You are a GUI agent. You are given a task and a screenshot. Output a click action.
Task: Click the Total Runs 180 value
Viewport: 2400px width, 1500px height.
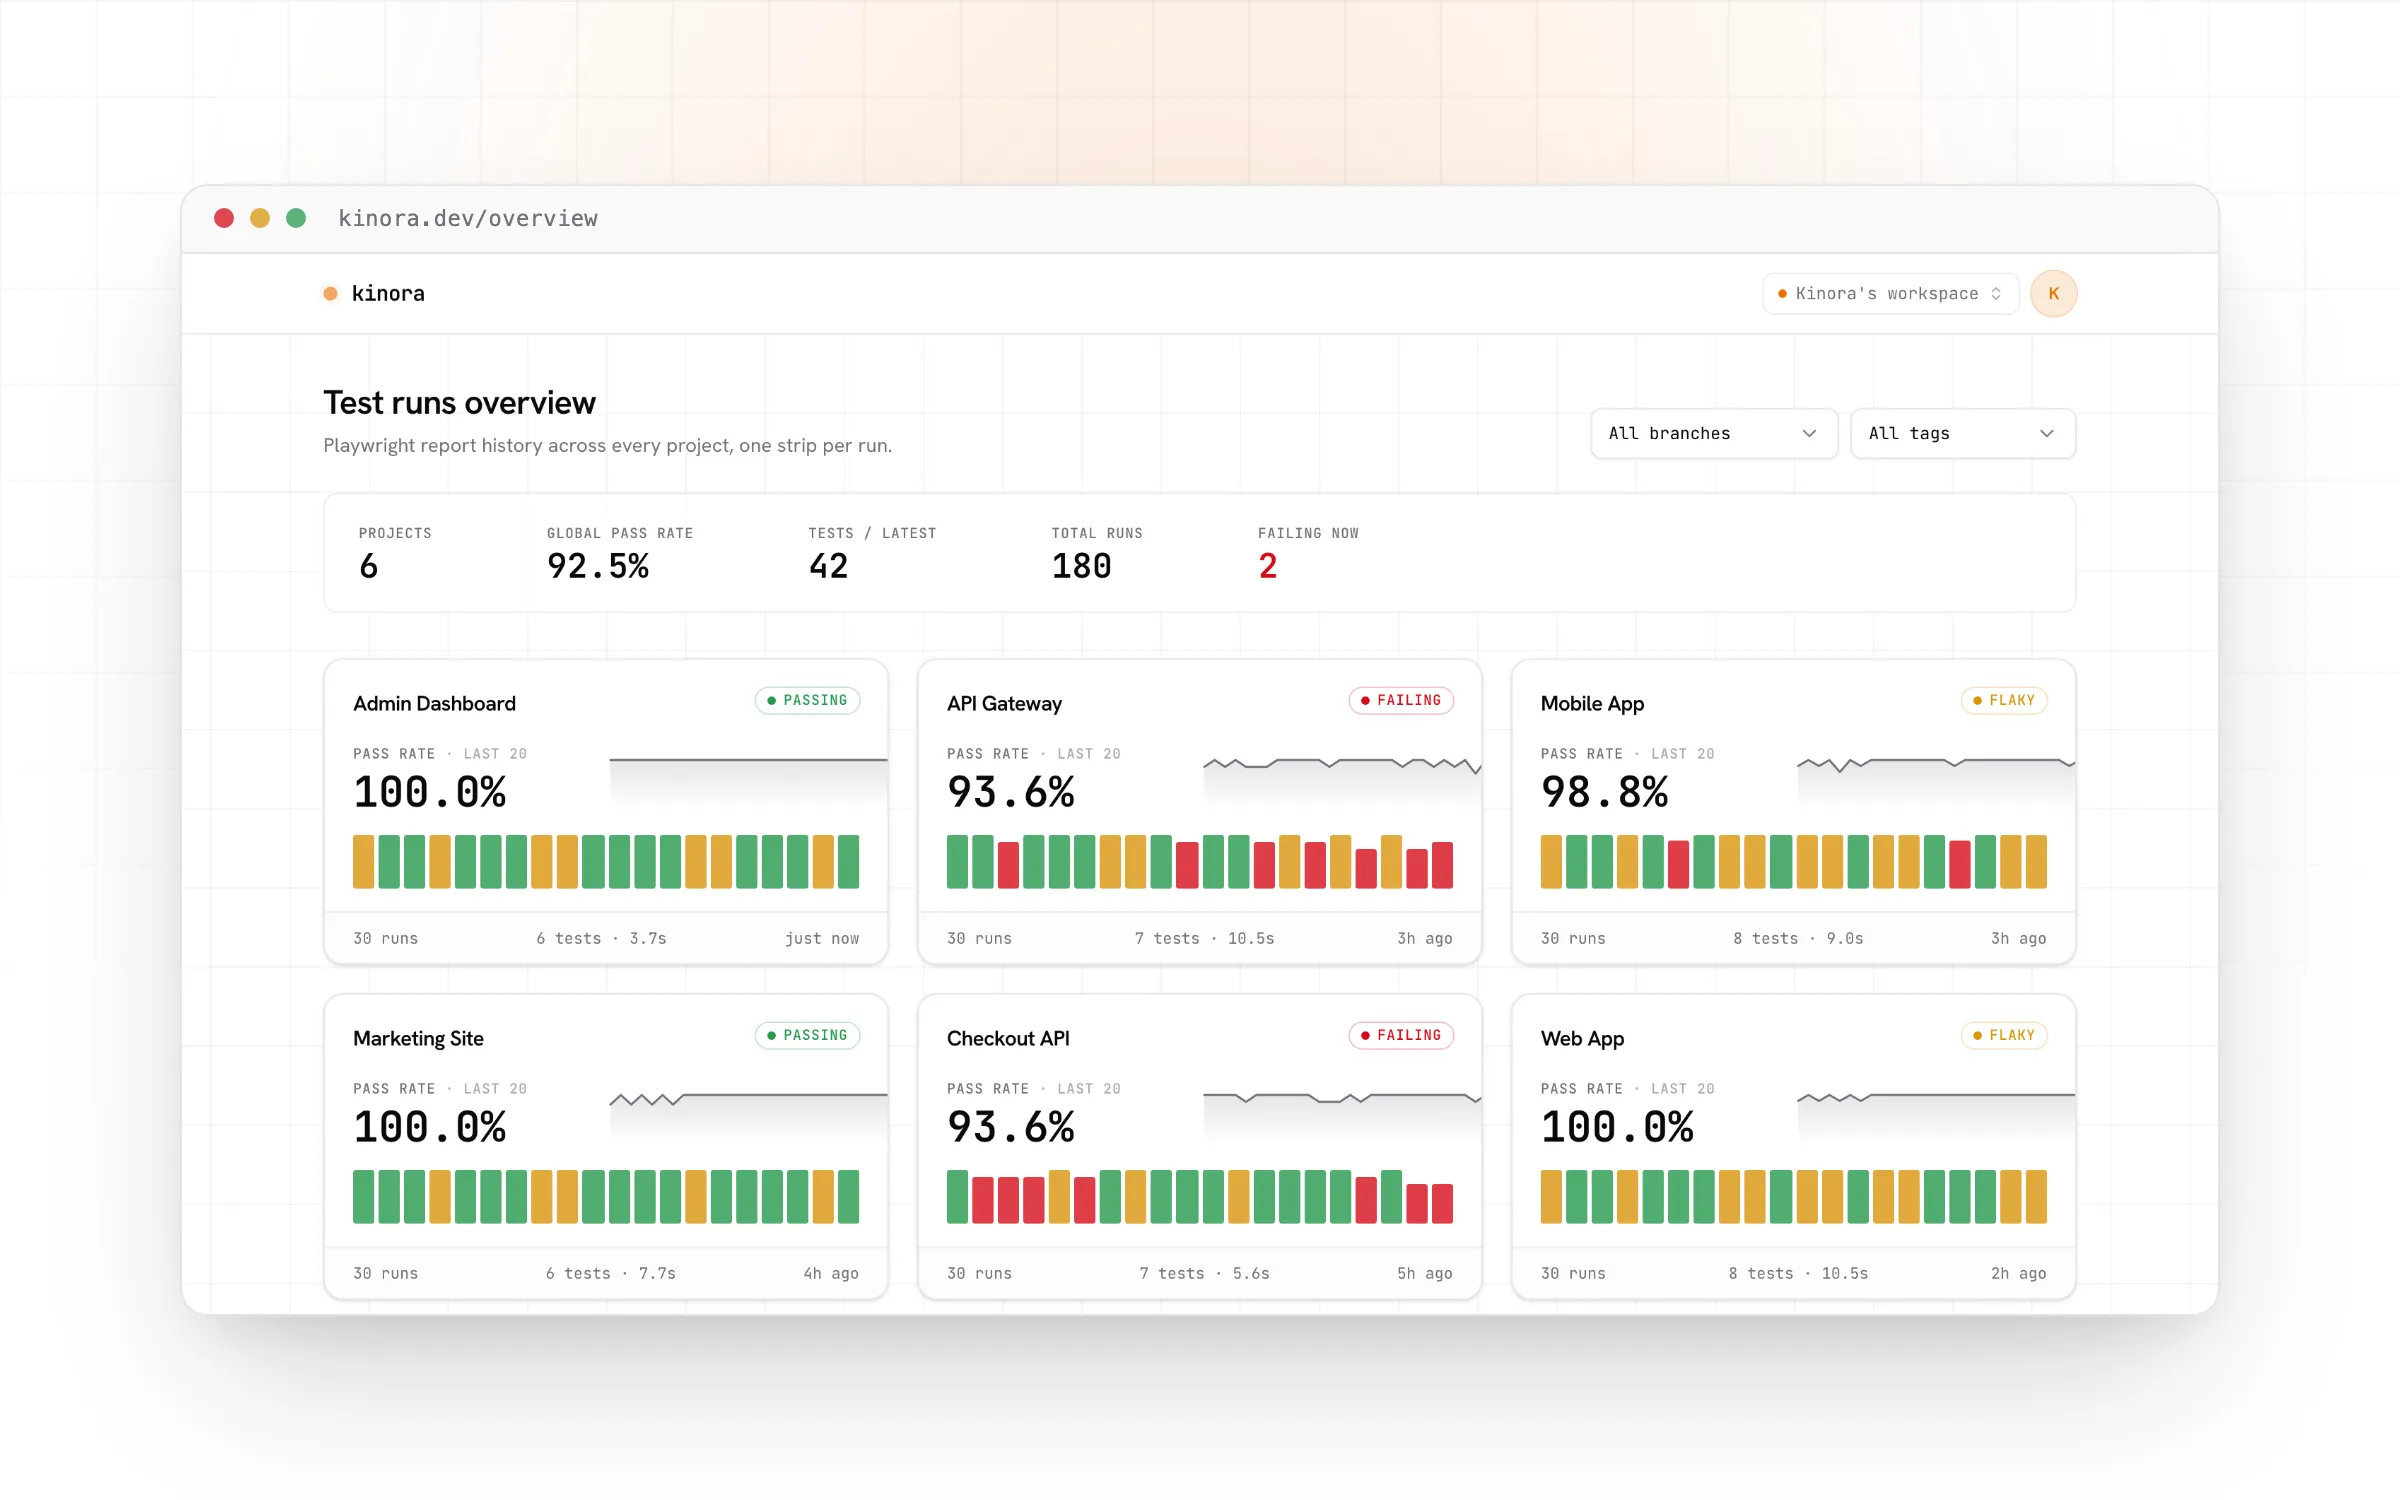tap(1081, 567)
